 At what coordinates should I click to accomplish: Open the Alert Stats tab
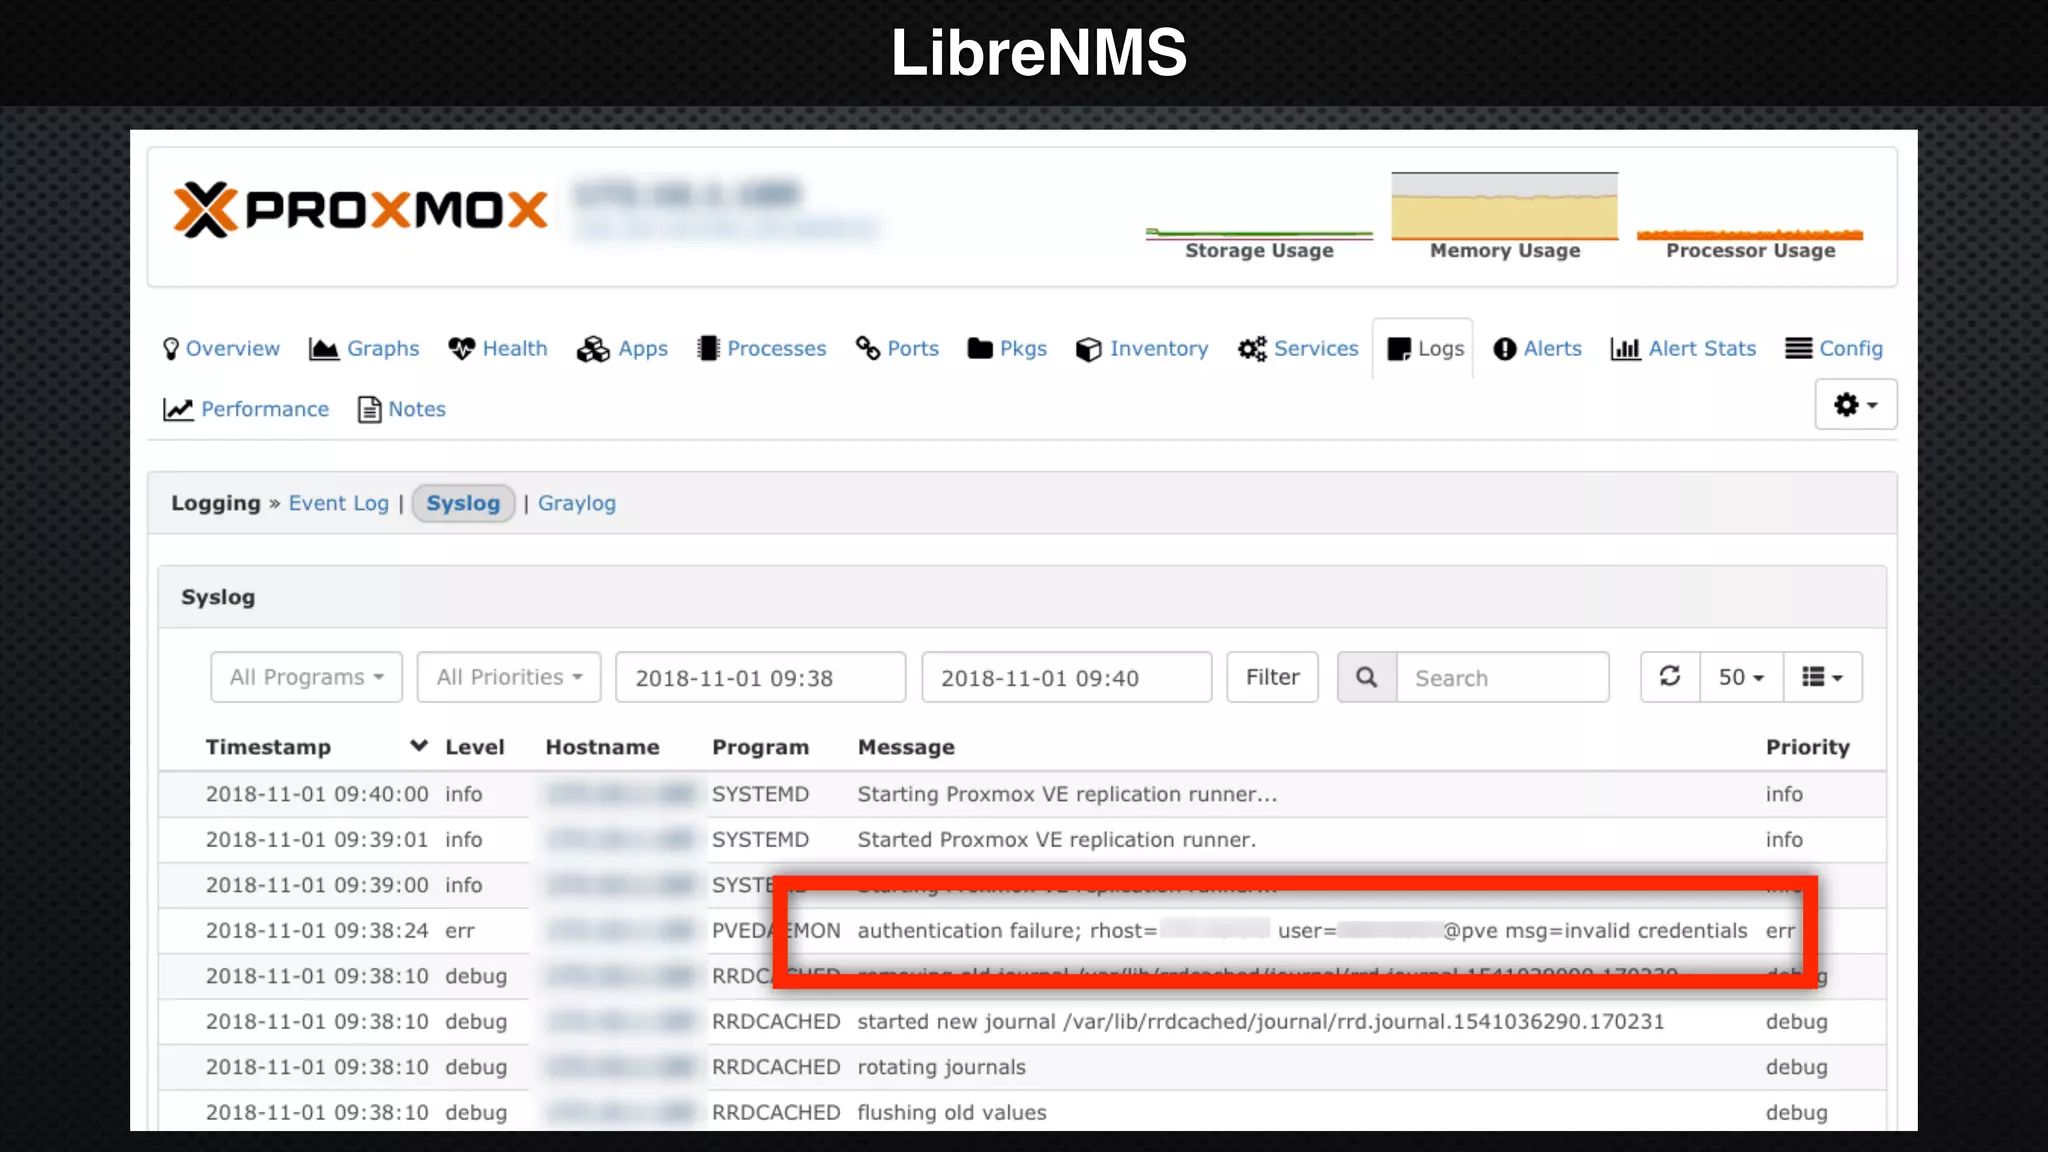click(1683, 348)
